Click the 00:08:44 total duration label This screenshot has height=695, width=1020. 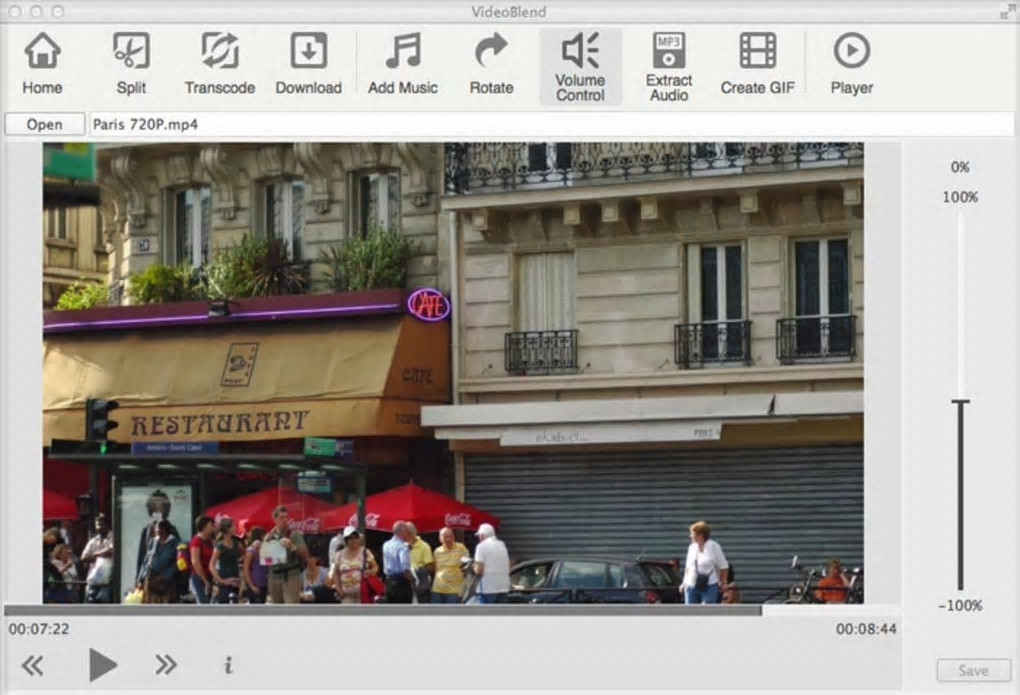866,629
